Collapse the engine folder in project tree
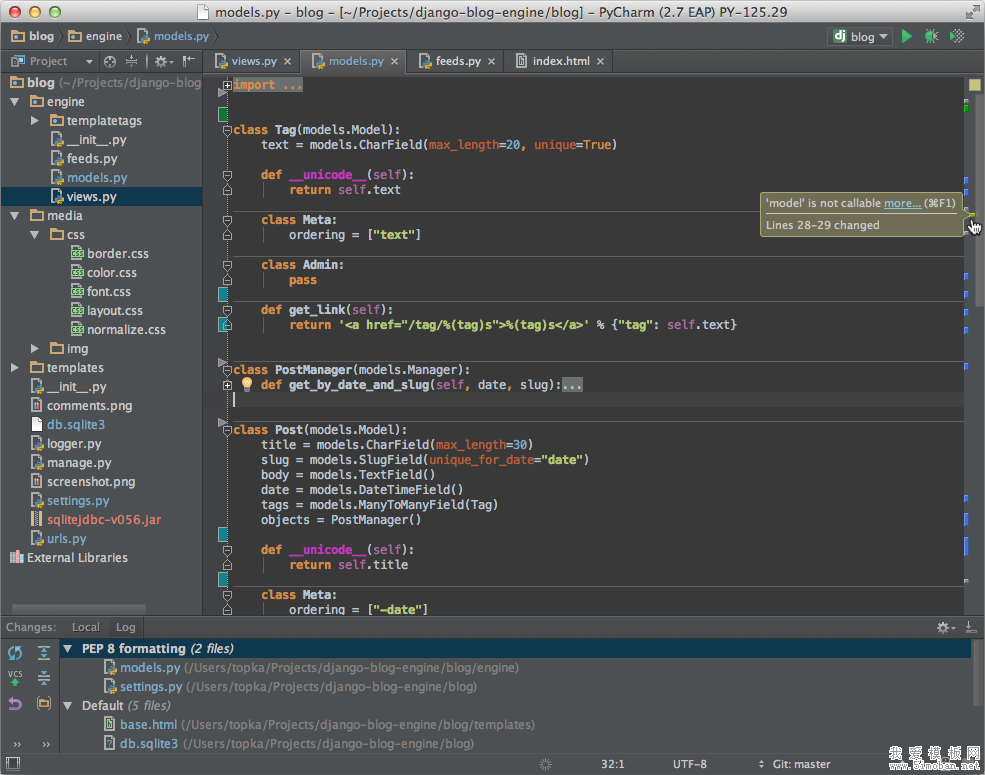This screenshot has width=985, height=775. coord(15,102)
